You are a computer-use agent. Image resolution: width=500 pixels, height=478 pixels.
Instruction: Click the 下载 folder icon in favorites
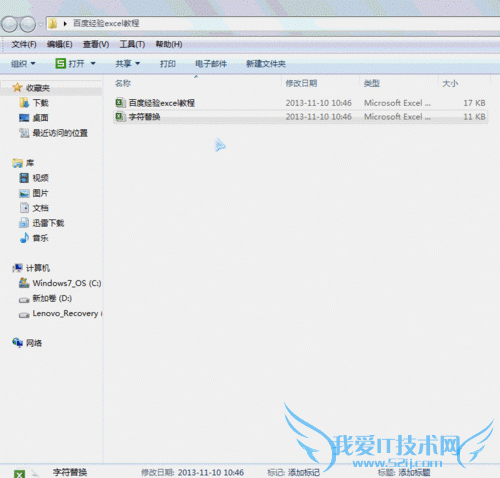(x=24, y=103)
